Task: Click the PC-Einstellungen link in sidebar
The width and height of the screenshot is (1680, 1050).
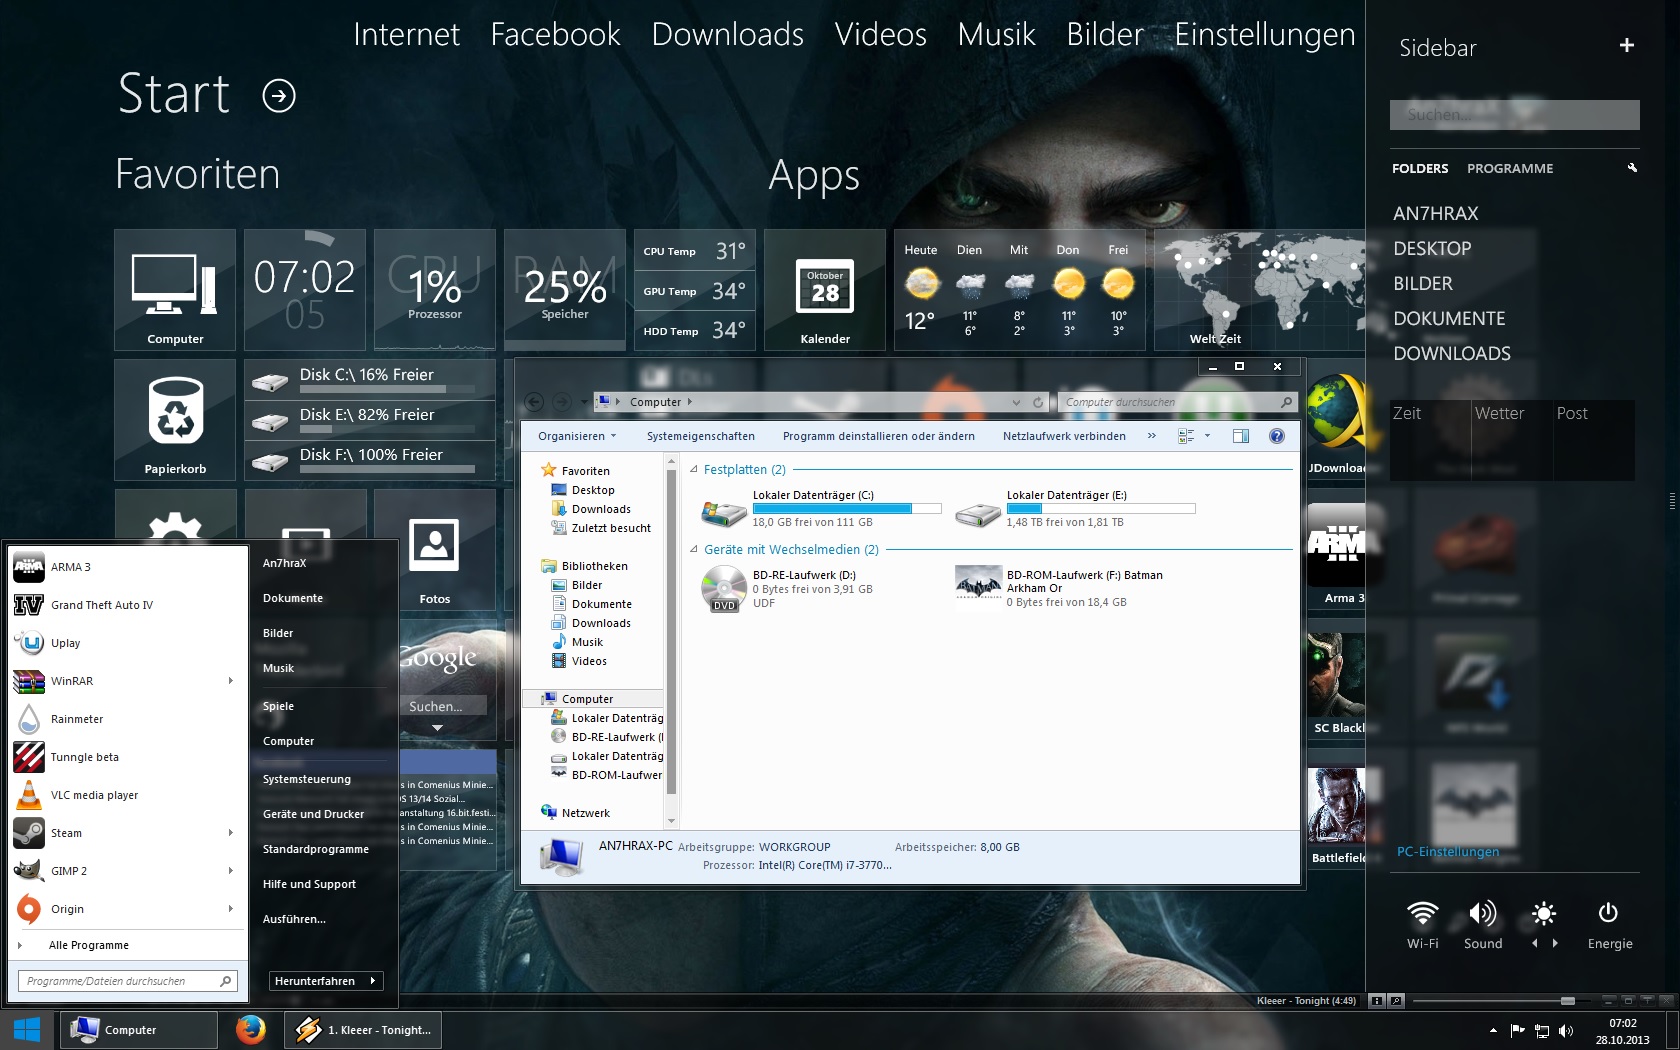Action: pos(1448,852)
